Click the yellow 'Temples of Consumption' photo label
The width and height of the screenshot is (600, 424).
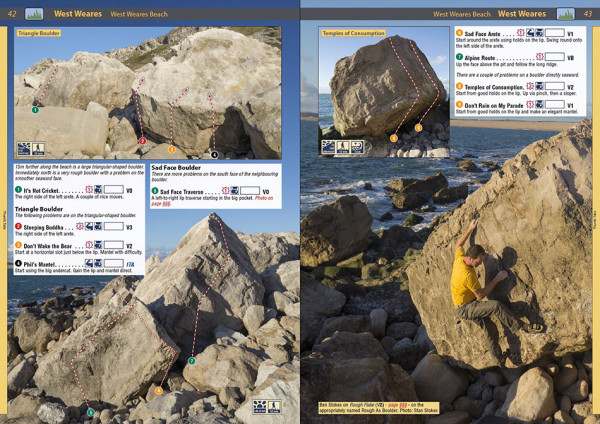tap(353, 33)
